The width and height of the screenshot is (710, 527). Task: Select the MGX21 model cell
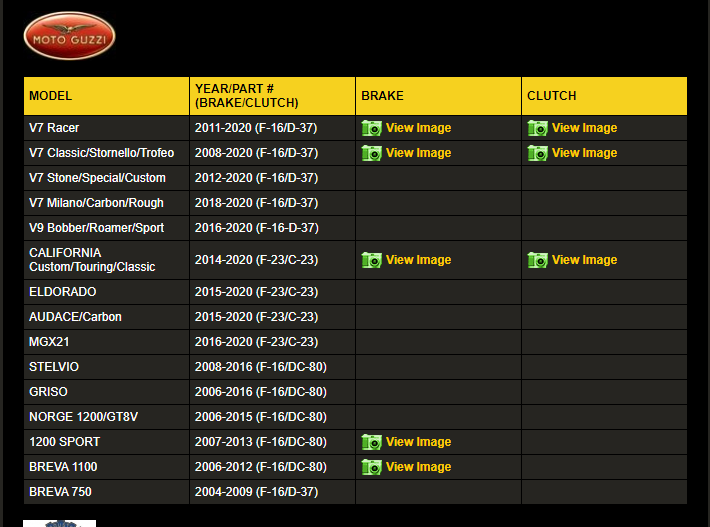(x=106, y=342)
